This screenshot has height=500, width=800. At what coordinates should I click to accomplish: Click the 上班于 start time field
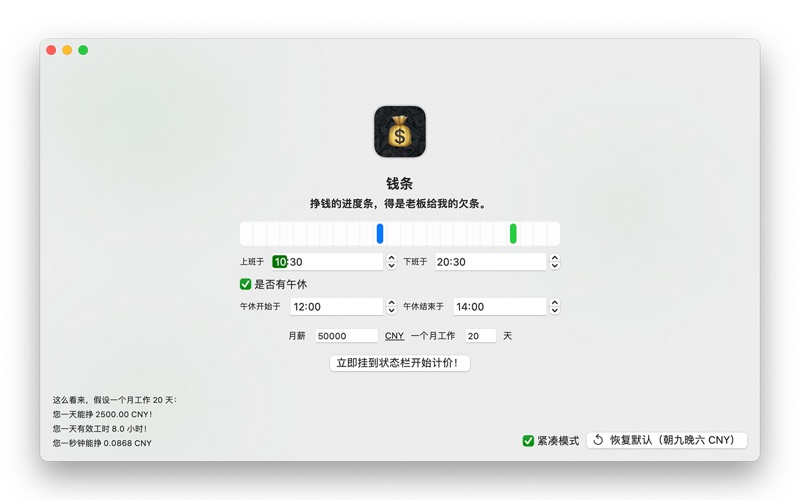coord(330,262)
